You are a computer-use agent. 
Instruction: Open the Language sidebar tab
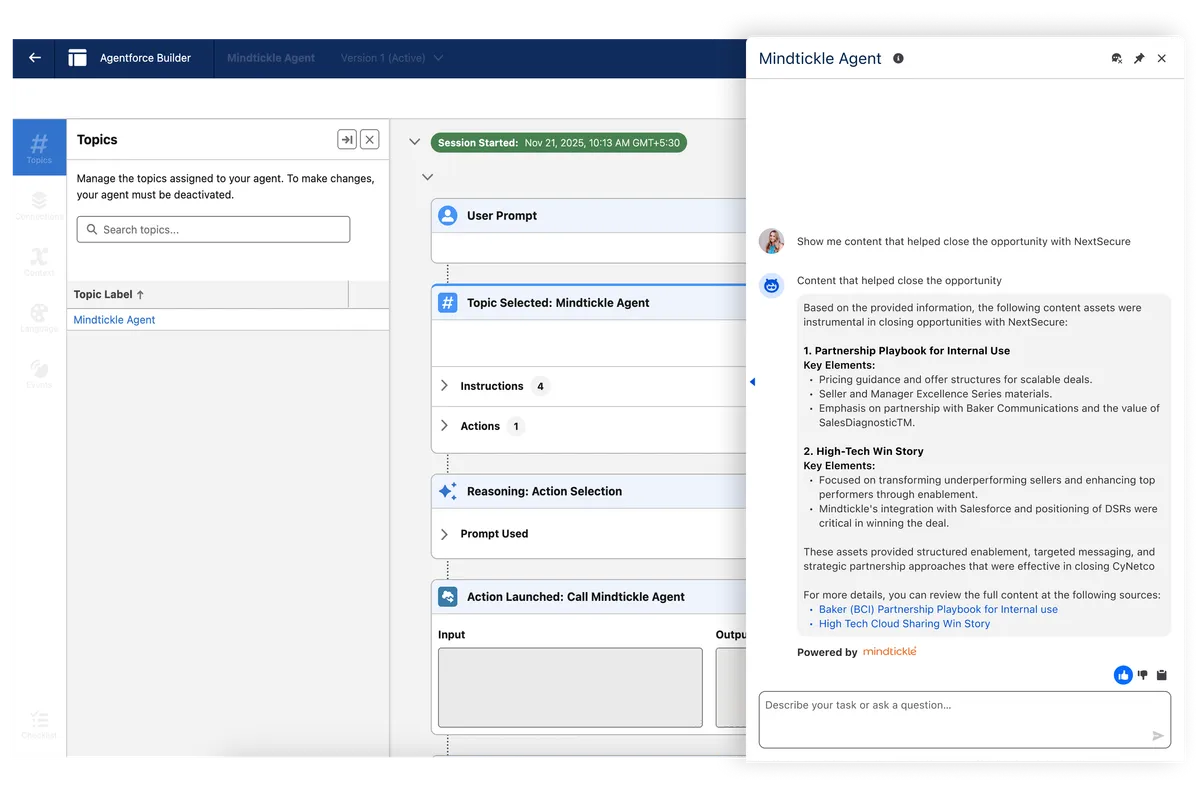coord(39,317)
